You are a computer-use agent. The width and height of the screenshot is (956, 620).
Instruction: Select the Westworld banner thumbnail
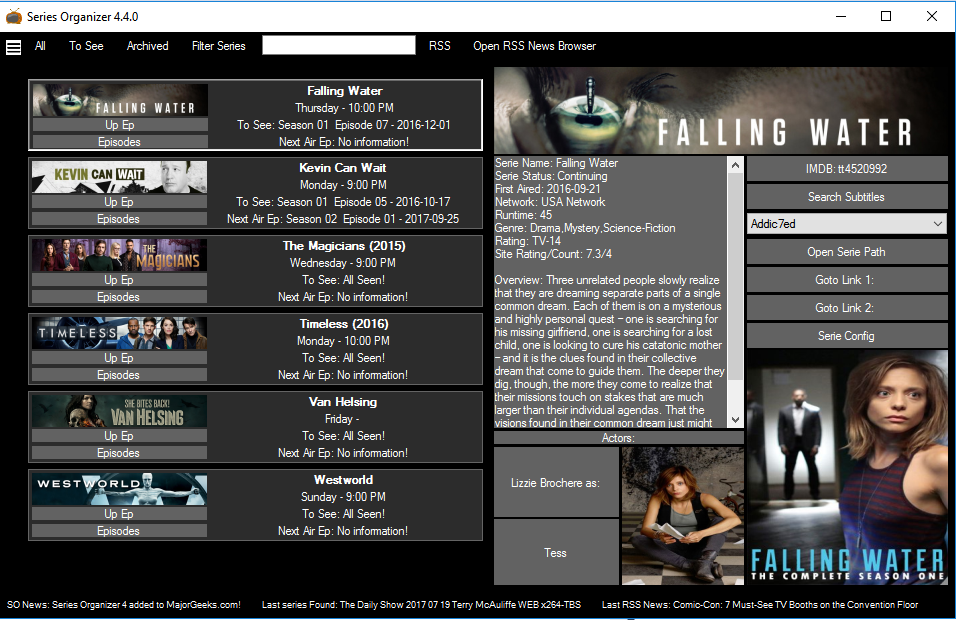coord(120,489)
